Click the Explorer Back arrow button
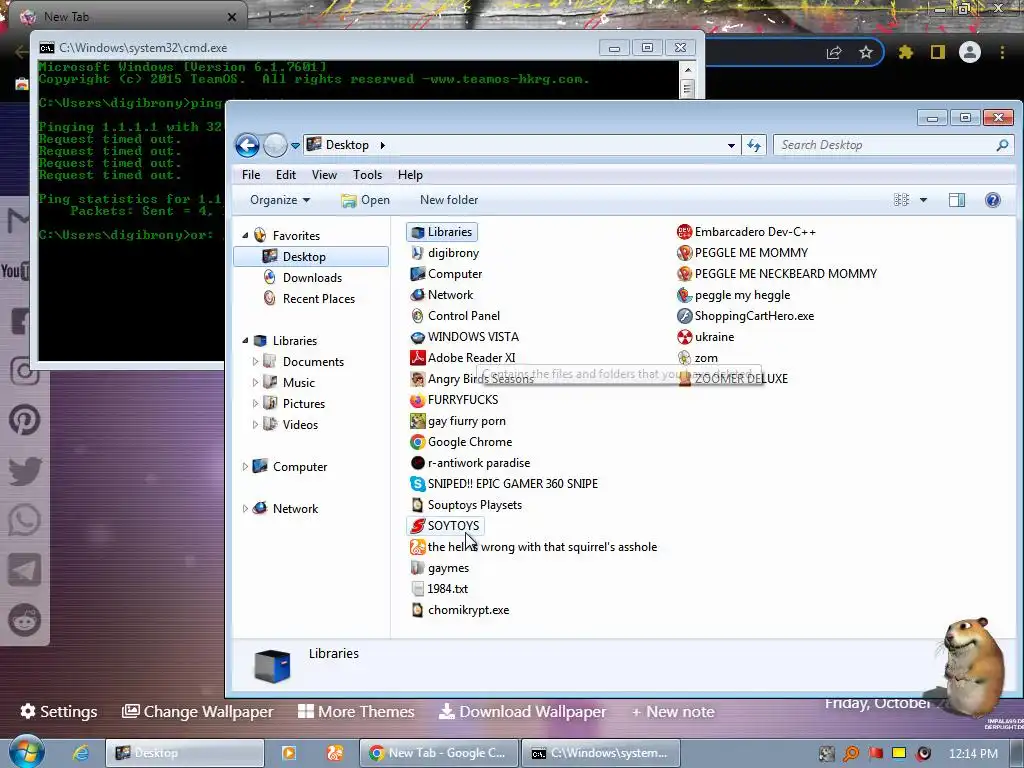1024x768 pixels. pos(248,145)
